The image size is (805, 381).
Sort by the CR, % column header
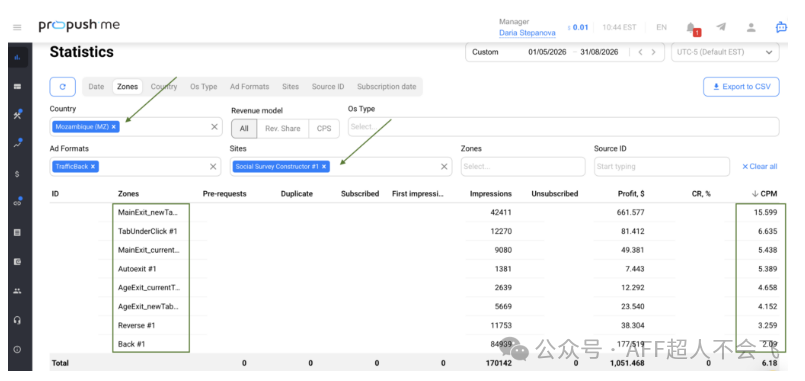(701, 194)
